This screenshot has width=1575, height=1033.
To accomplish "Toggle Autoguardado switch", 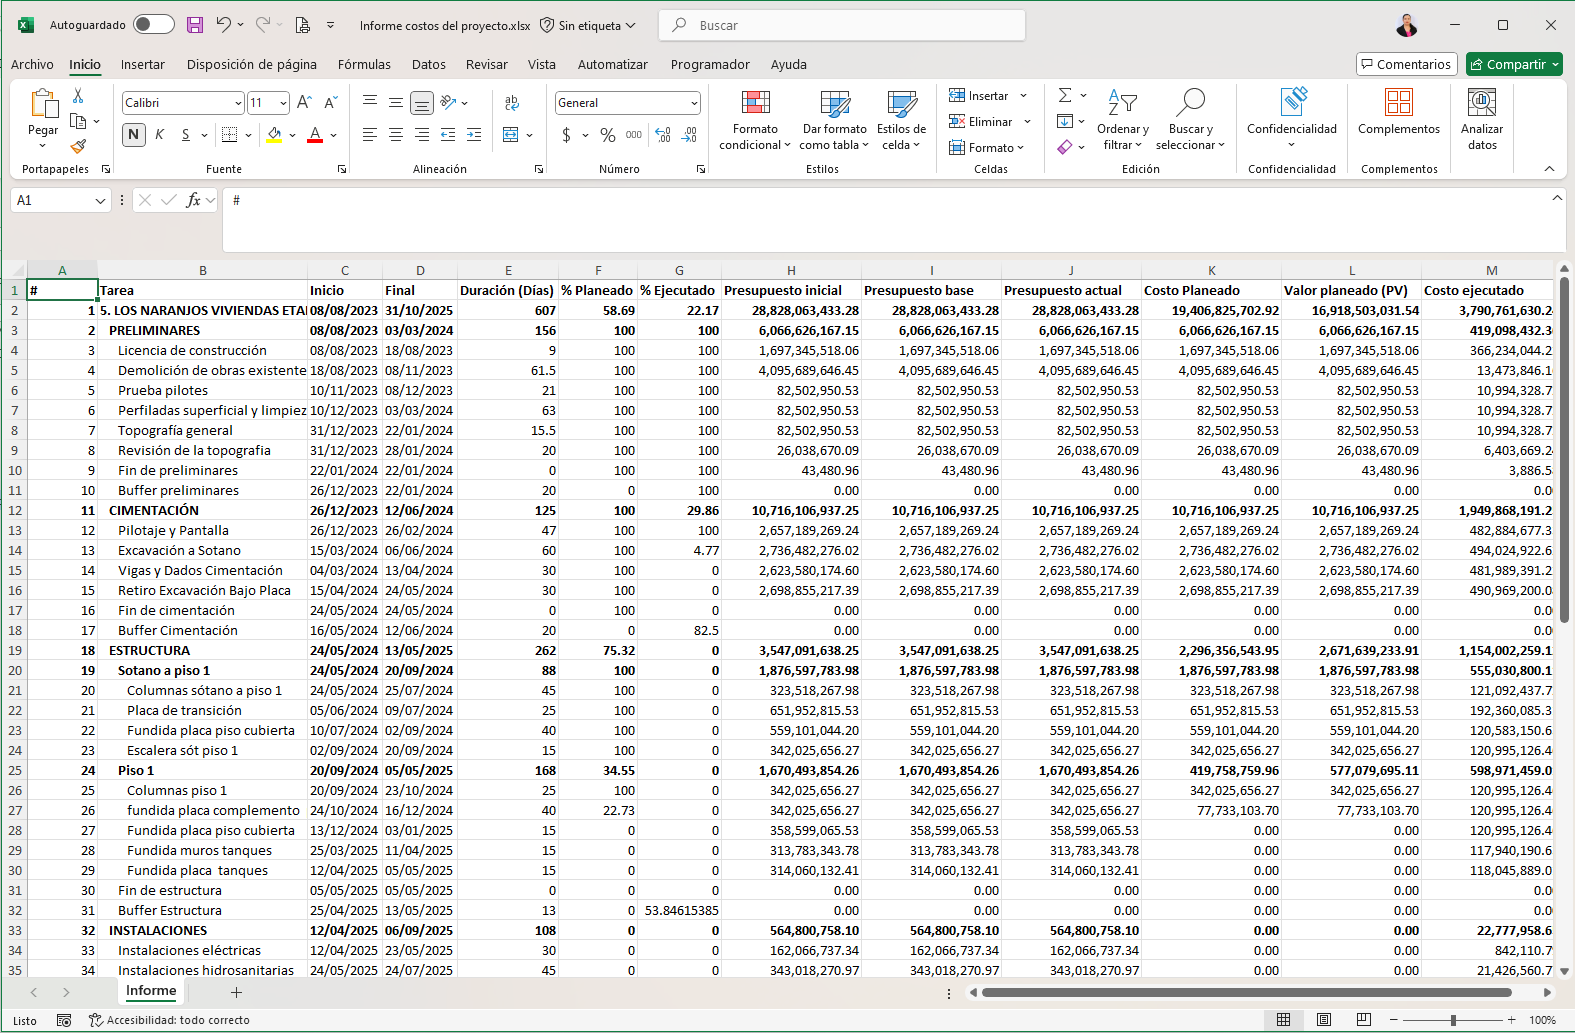I will [154, 25].
